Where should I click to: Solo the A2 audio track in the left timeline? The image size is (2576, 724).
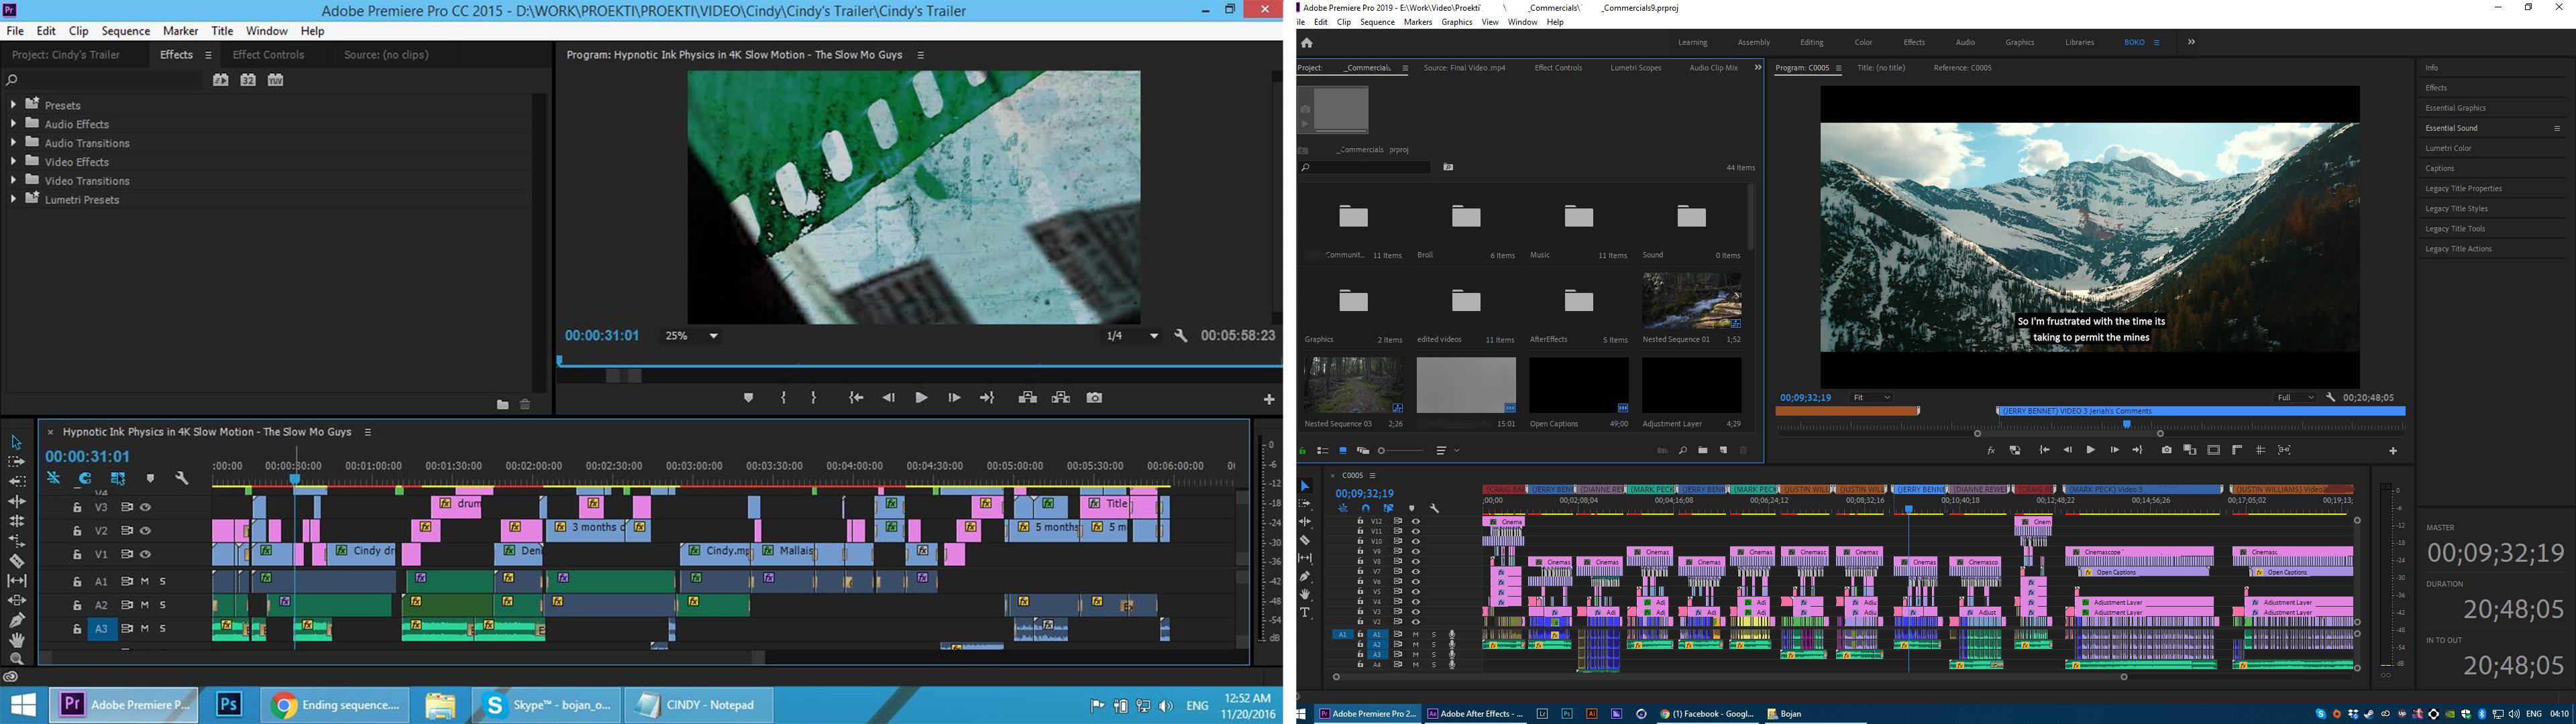162,604
